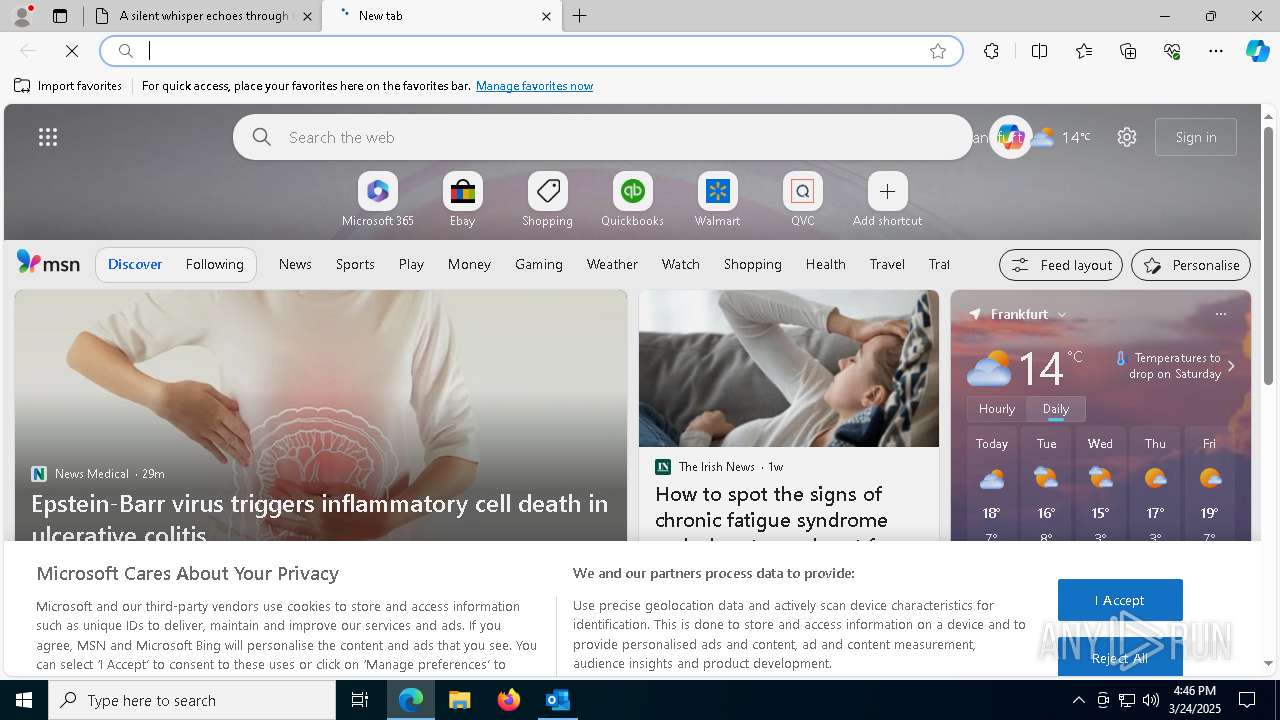
Task: Open the Watch category
Action: pyautogui.click(x=680, y=264)
